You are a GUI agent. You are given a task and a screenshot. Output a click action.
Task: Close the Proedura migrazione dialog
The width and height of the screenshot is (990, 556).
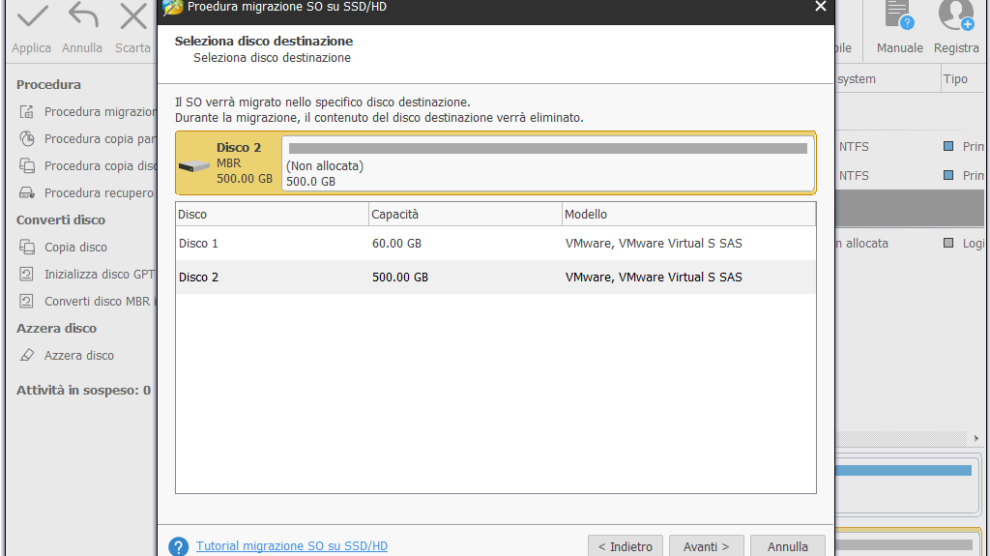(820, 7)
